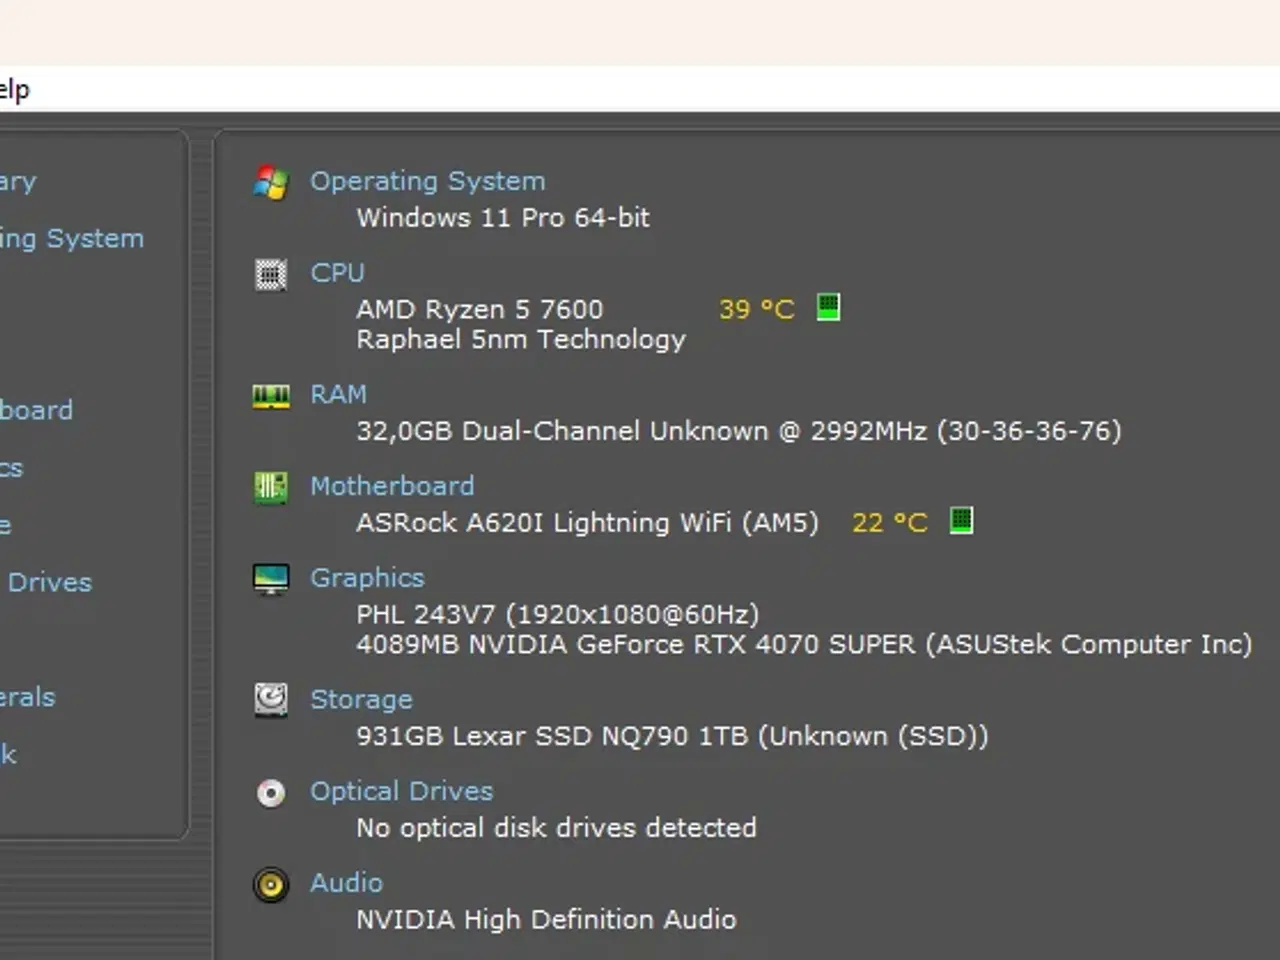Click the green motherboard temperature indicator icon
This screenshot has width=1280, height=960.
point(961,520)
